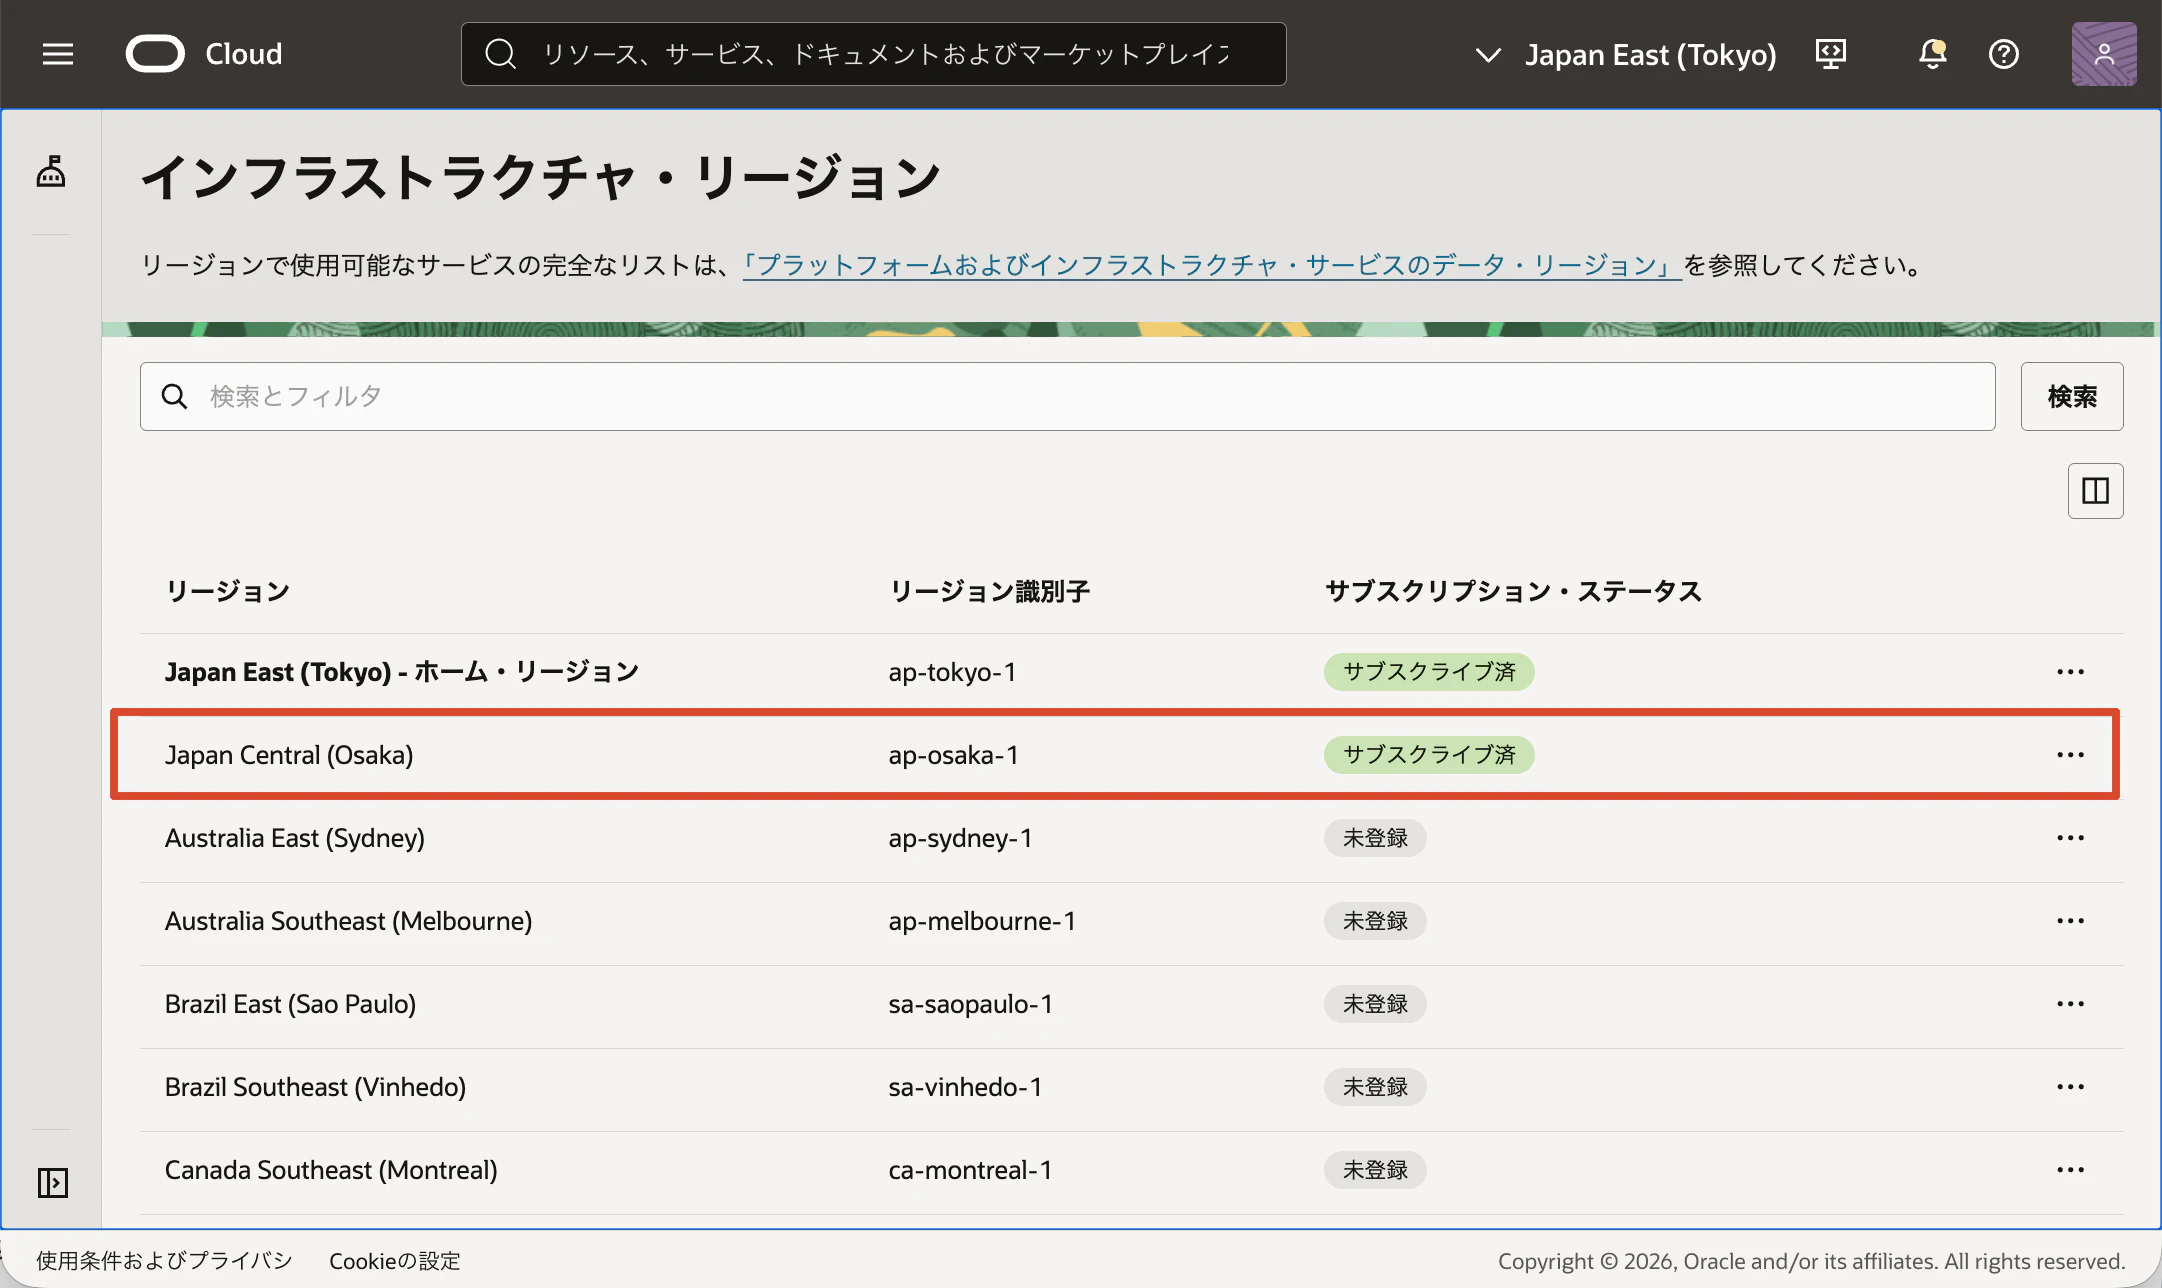Image resolution: width=2162 pixels, height=1288 pixels.
Task: Click the magnifier icon in the filter field
Action: coord(175,396)
